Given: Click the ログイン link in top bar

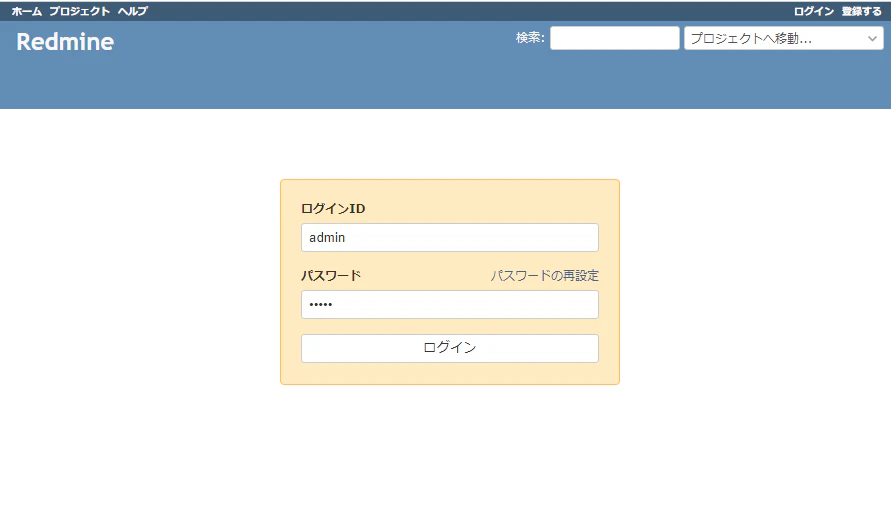Looking at the screenshot, I should [814, 11].
